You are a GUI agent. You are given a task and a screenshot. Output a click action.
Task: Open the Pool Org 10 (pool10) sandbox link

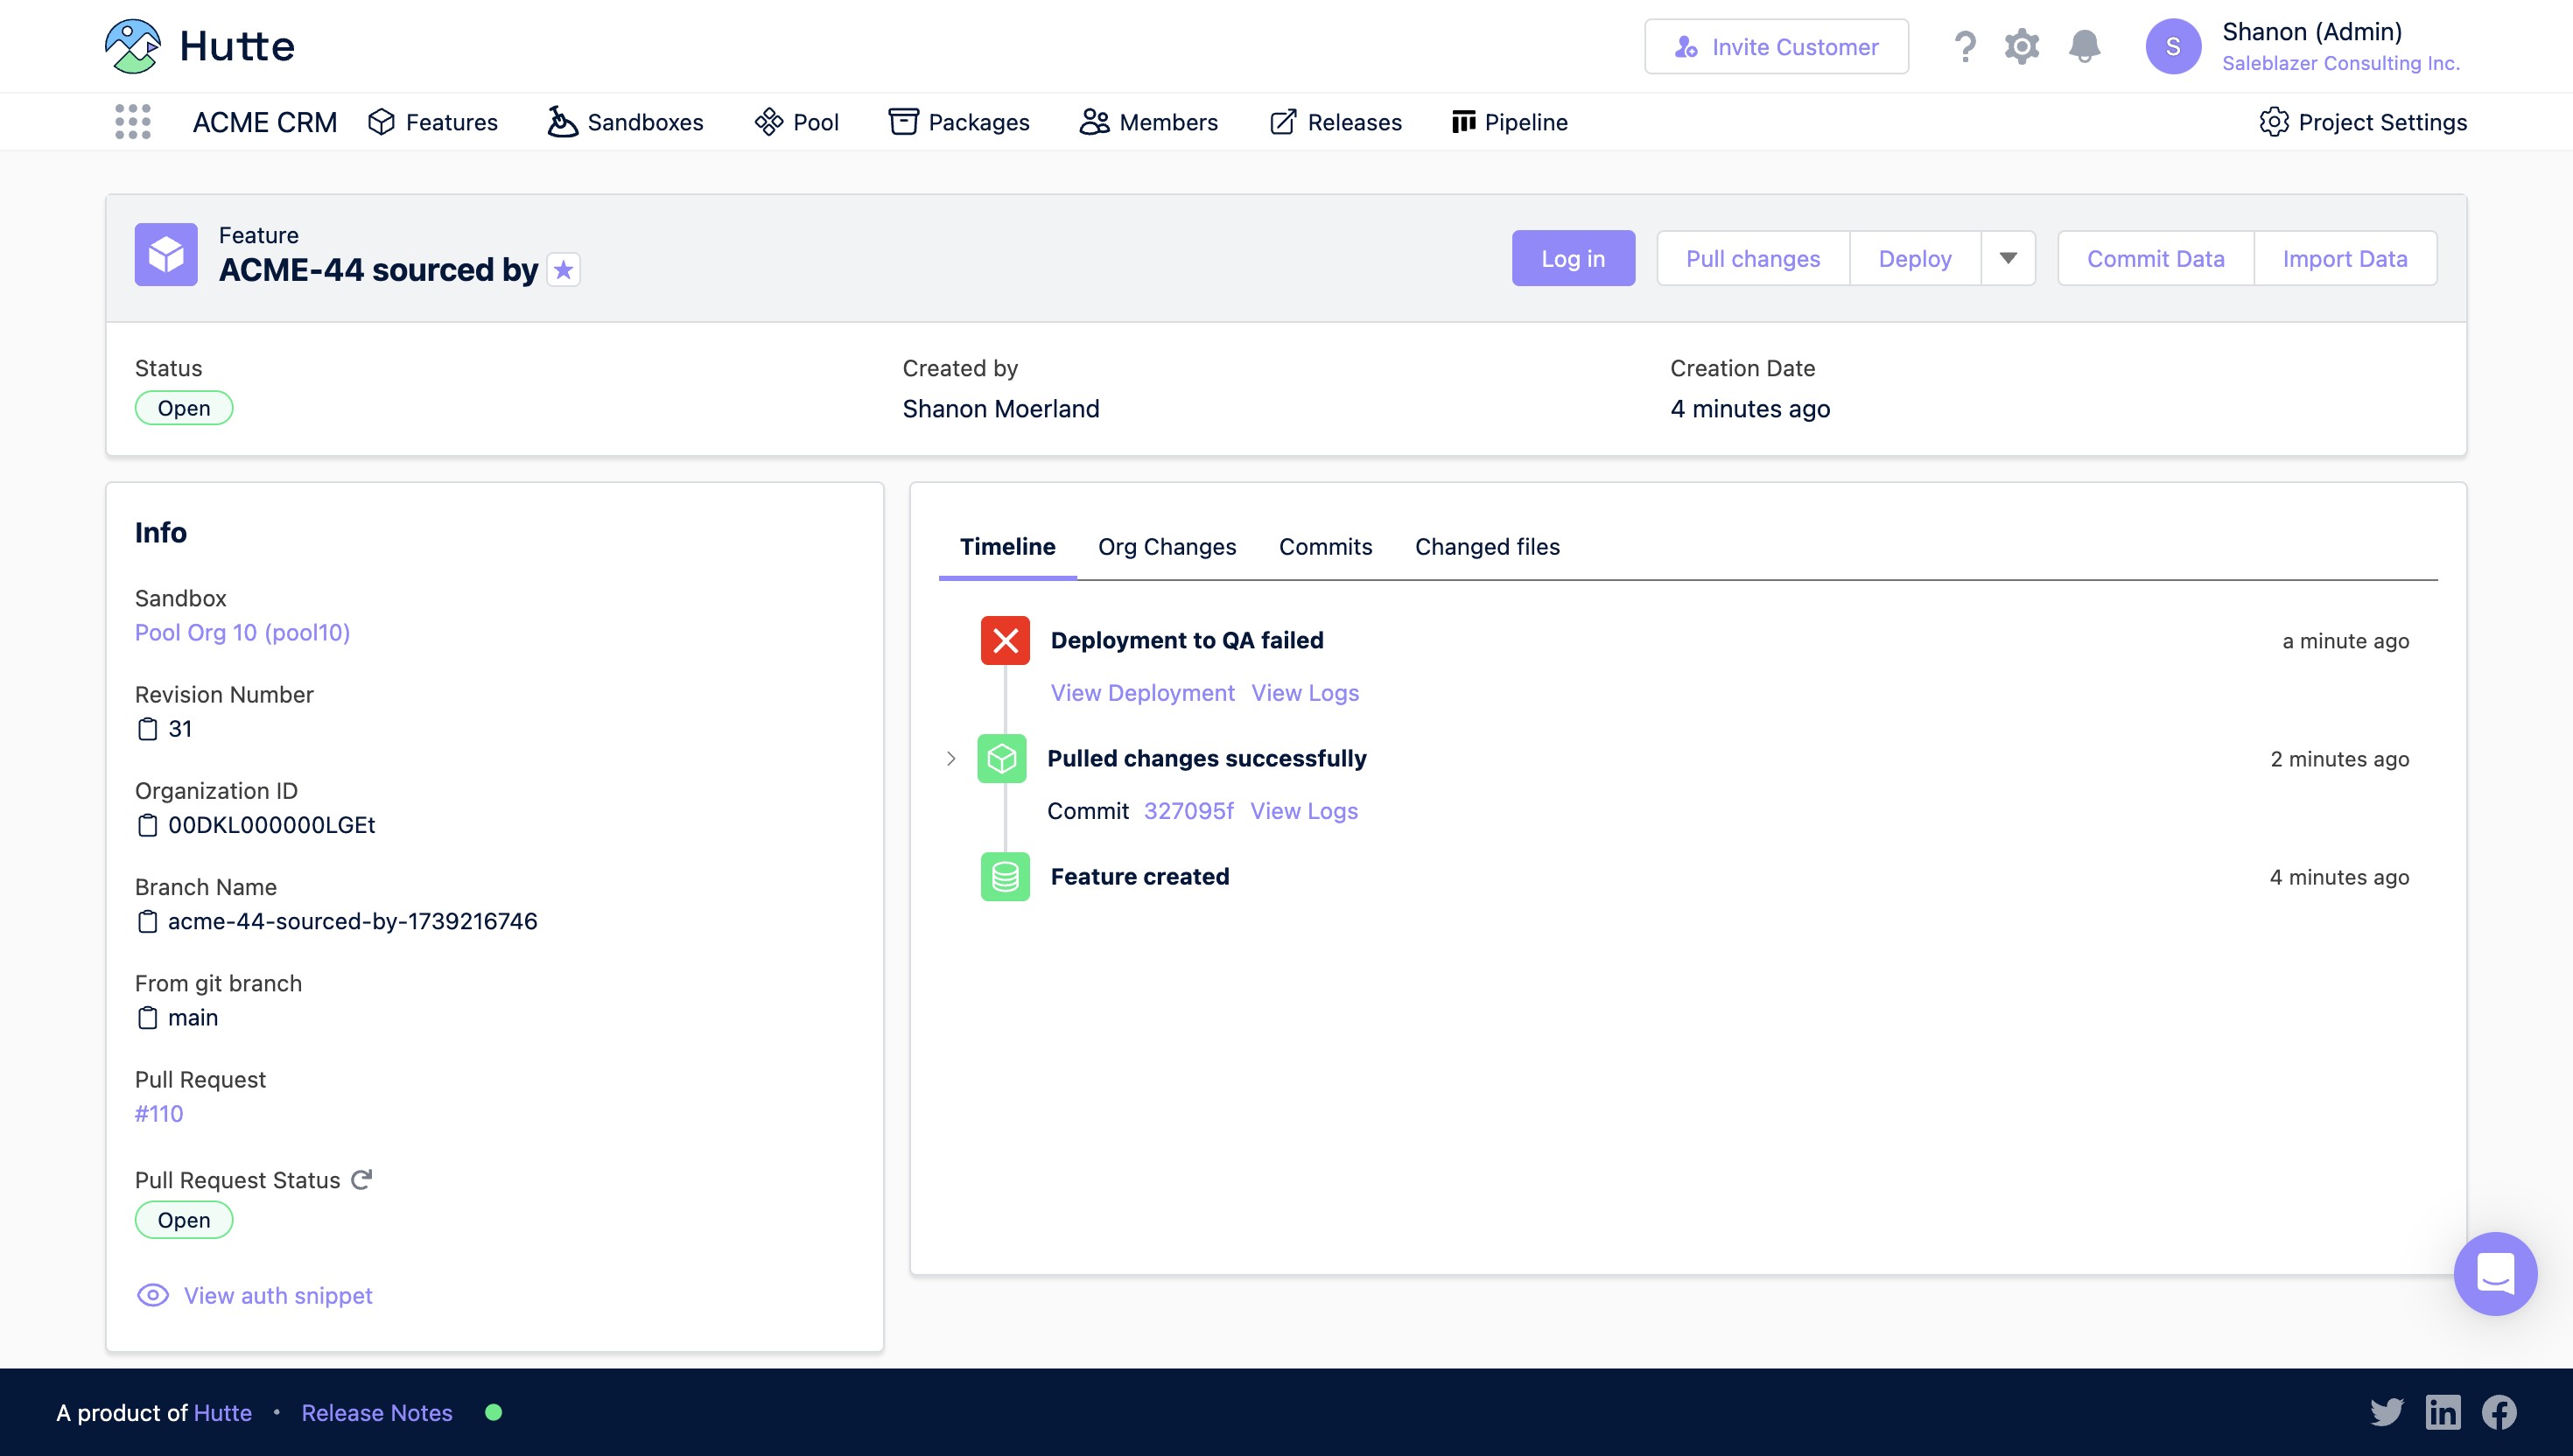[x=243, y=633]
